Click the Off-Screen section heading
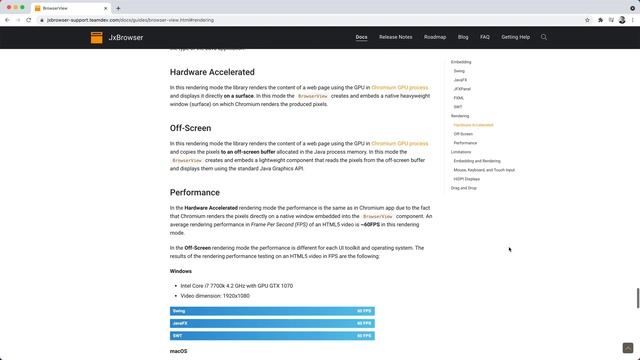 coord(191,128)
